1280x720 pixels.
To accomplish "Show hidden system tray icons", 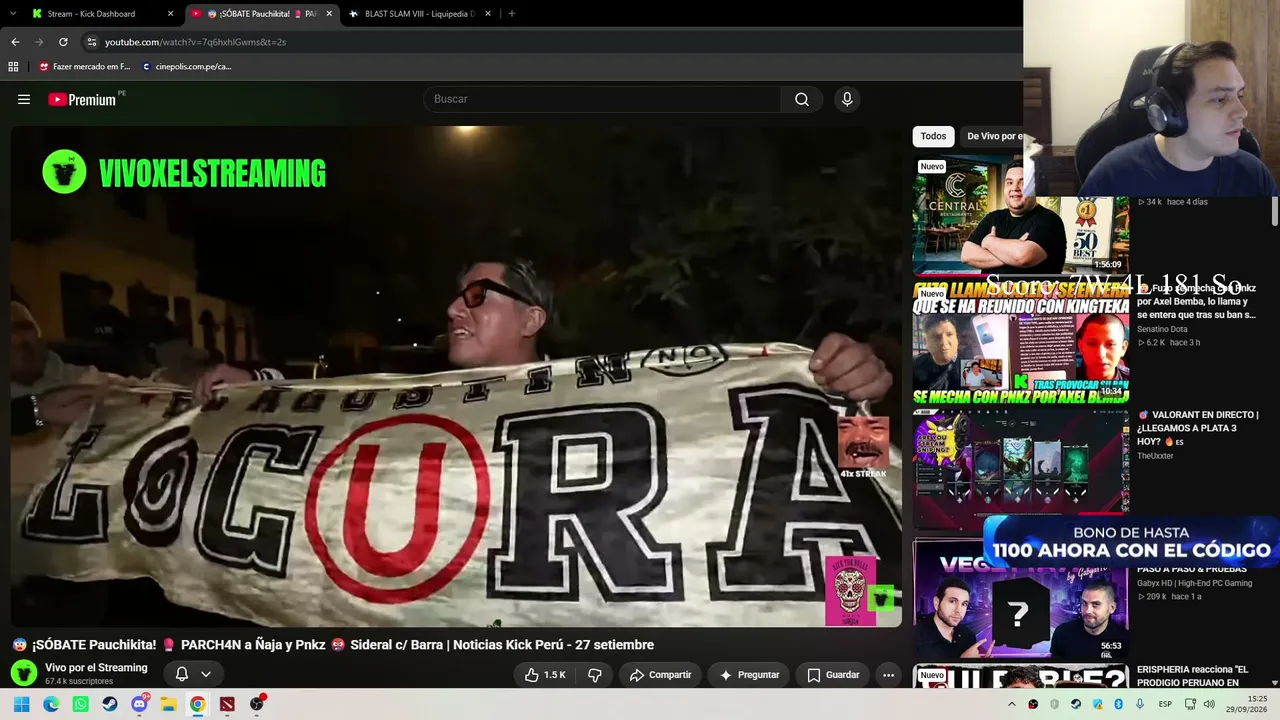I will tap(1011, 704).
